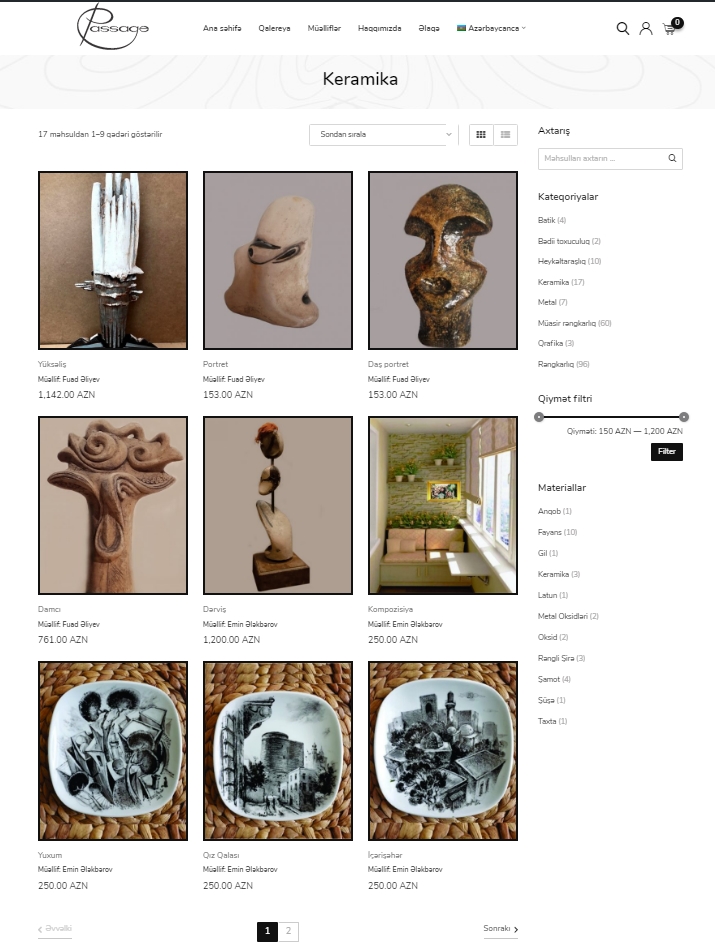Click the Məhsulları axtarın search field
Viewport: 715px width, 944px height.
point(603,158)
